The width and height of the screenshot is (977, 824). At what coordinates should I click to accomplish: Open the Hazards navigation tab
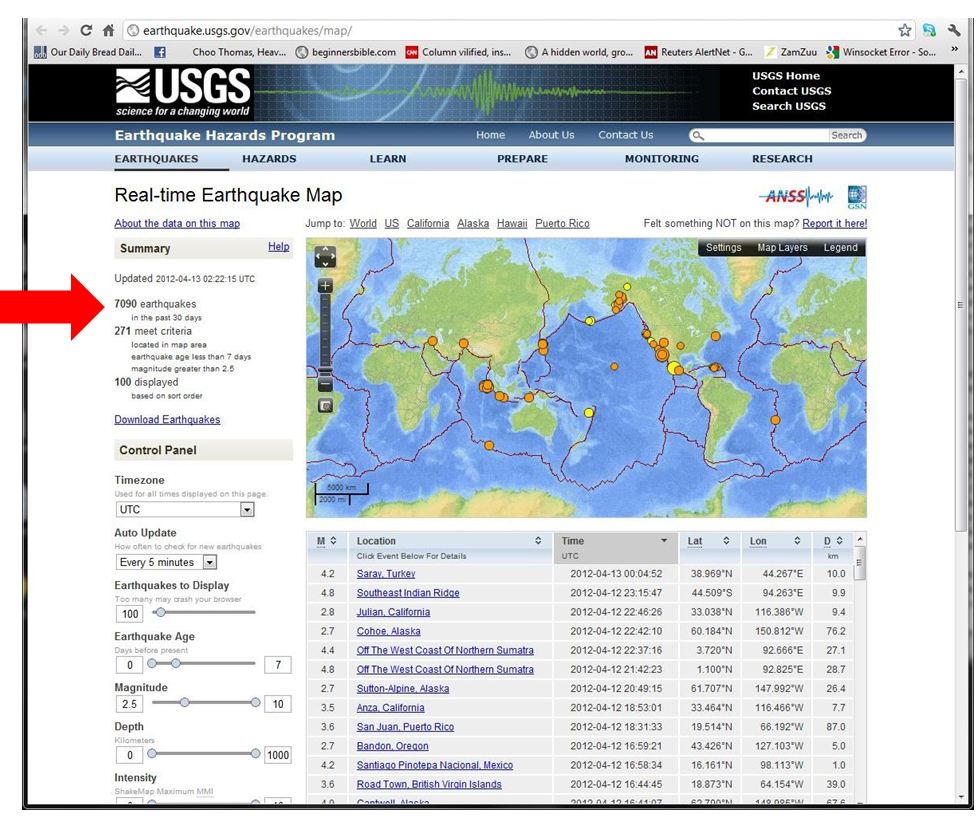pos(269,159)
